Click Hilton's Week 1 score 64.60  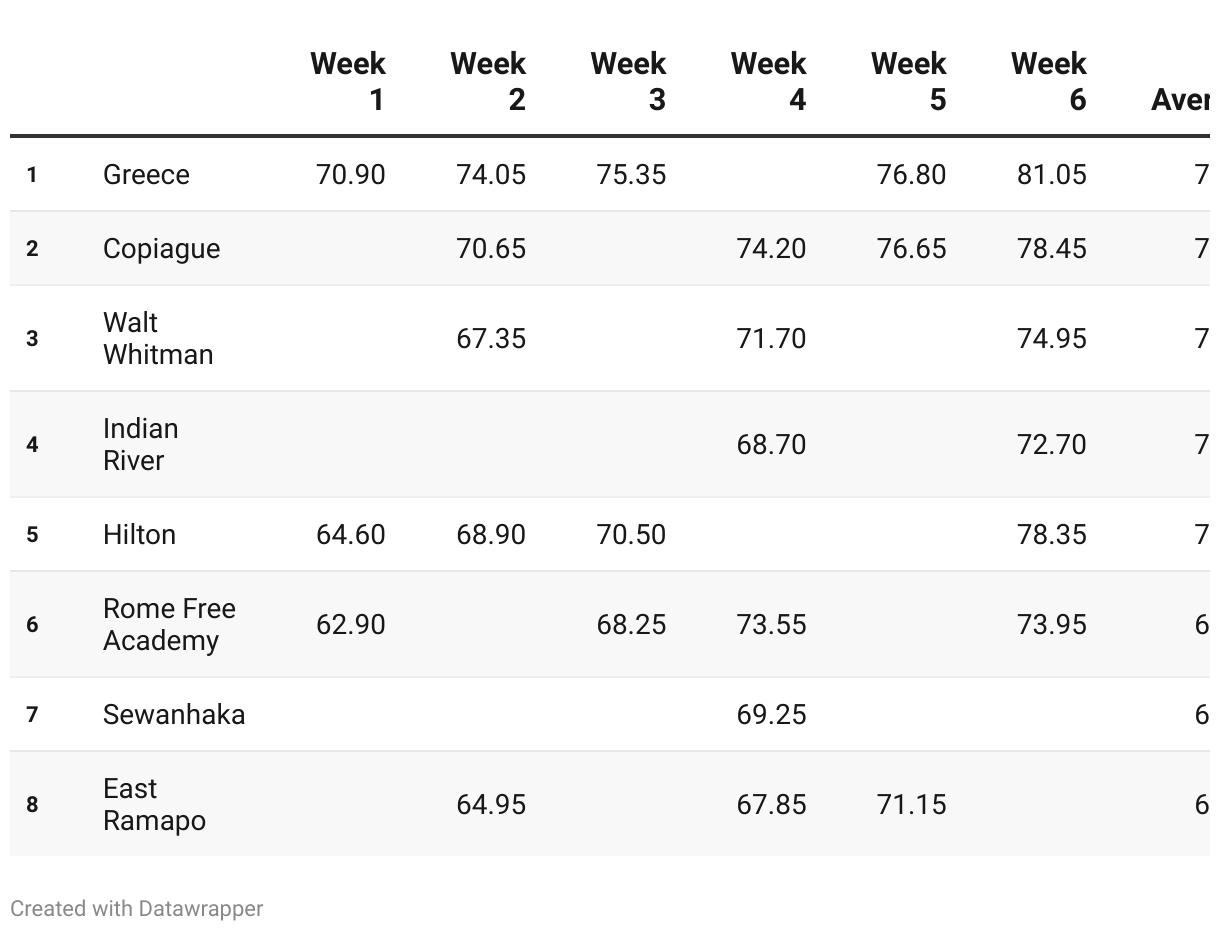tap(350, 534)
